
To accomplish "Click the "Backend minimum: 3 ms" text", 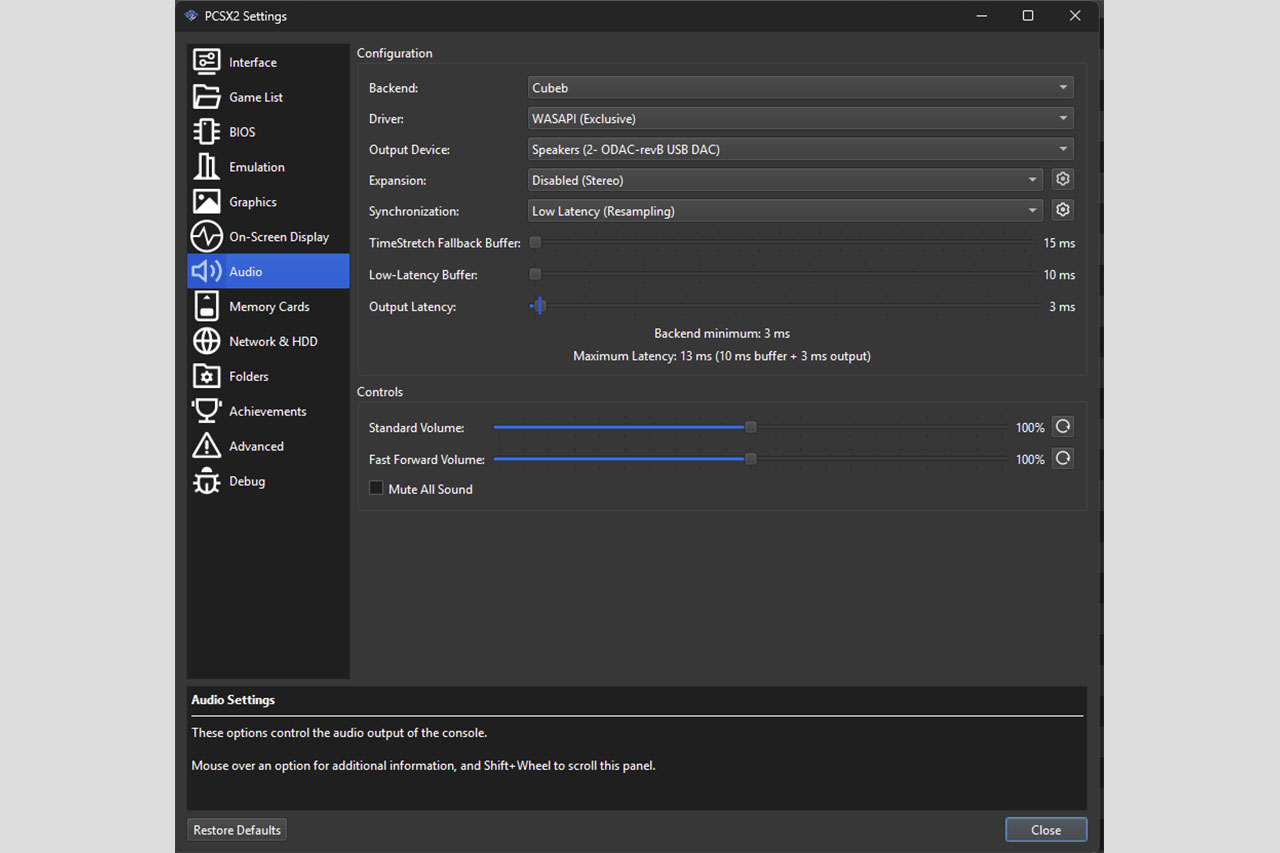I will point(722,333).
